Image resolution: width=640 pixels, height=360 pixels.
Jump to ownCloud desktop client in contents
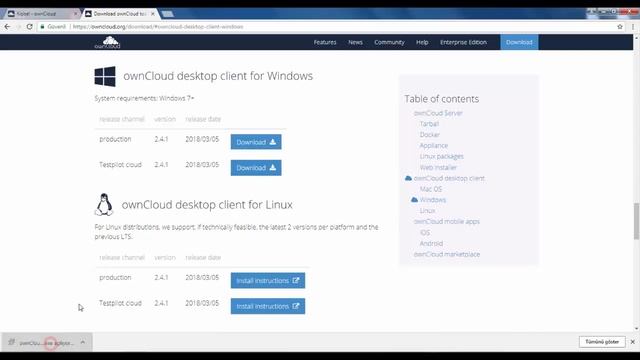coord(449,178)
